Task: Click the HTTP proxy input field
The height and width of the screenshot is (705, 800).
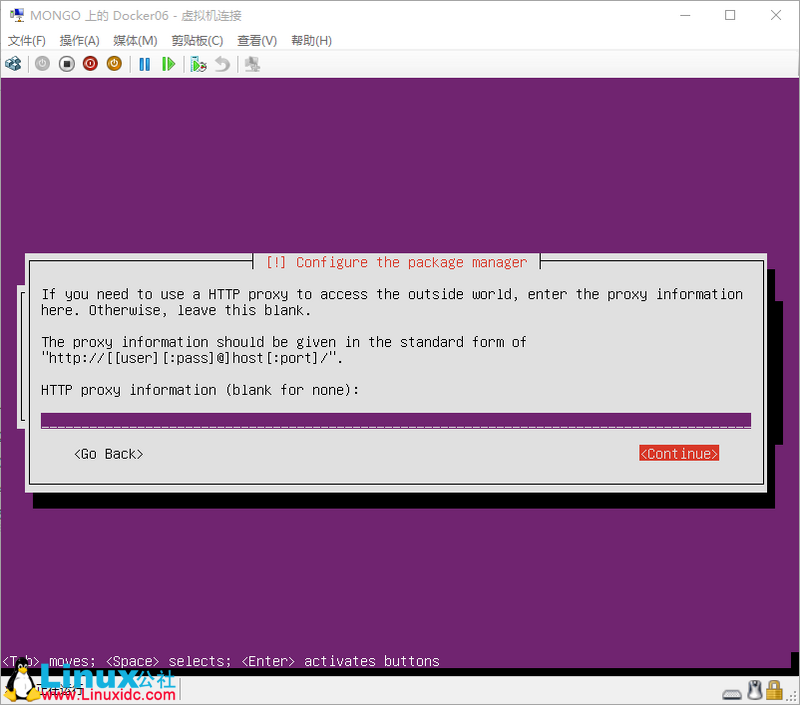Action: click(x=395, y=420)
